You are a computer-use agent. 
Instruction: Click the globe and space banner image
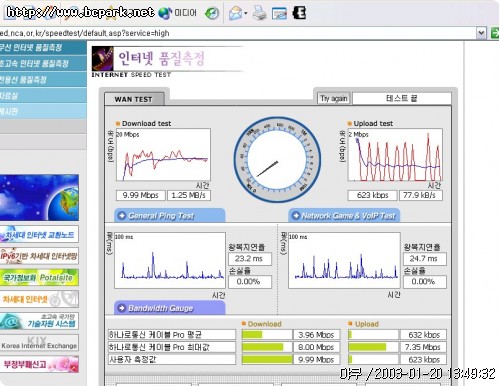[x=39, y=197]
